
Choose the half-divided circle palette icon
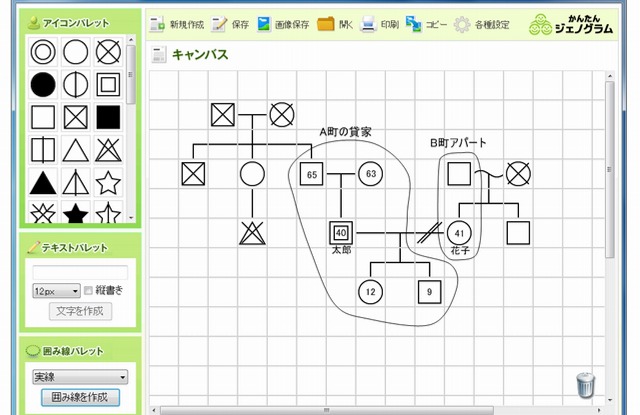tap(76, 86)
